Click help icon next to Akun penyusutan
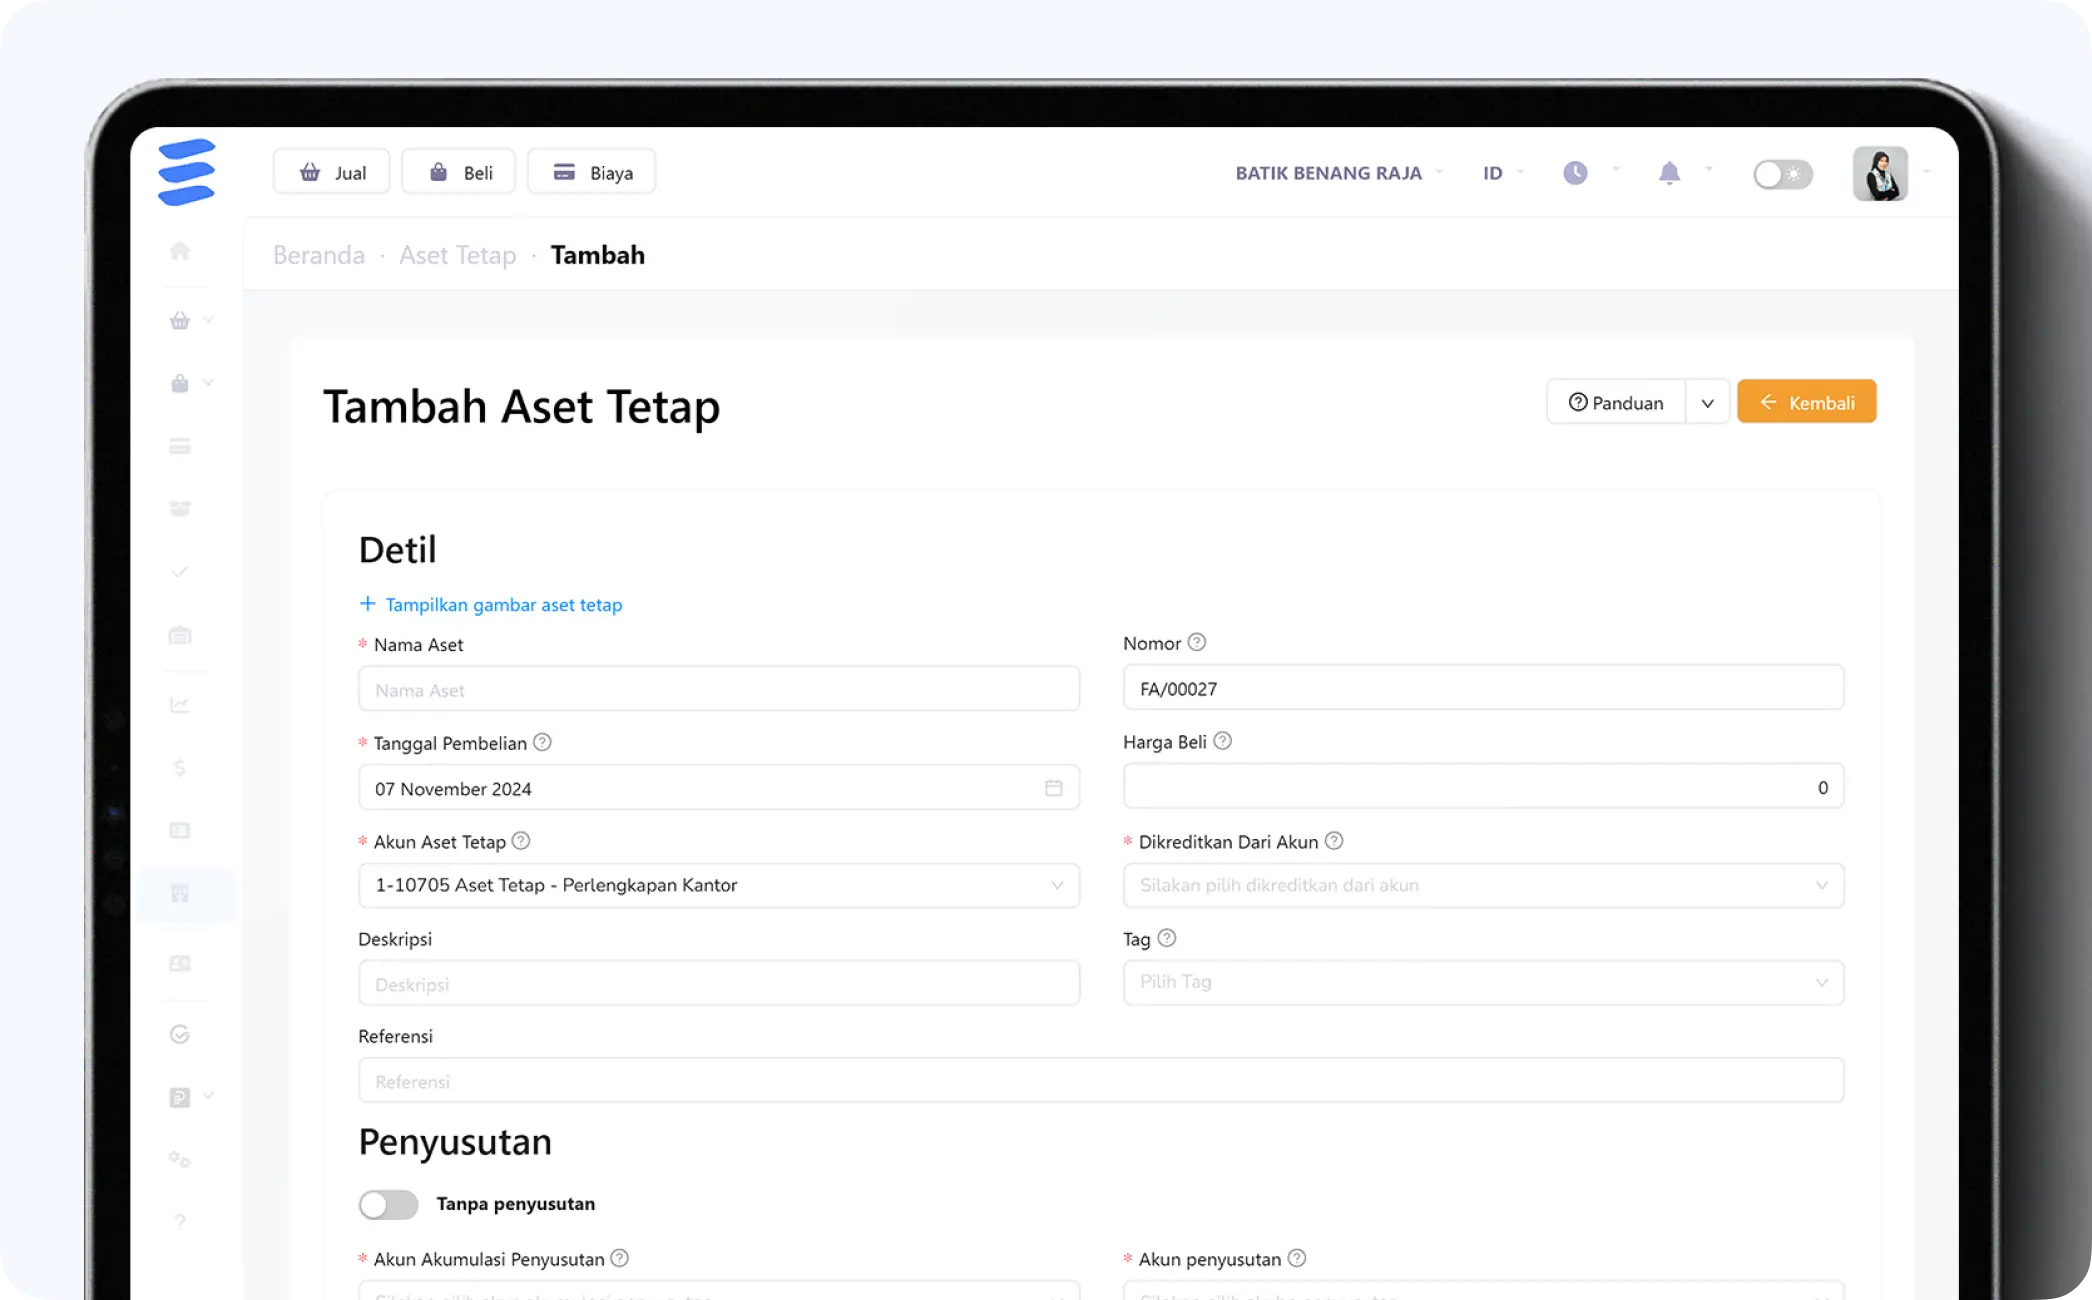 coord(1297,1258)
